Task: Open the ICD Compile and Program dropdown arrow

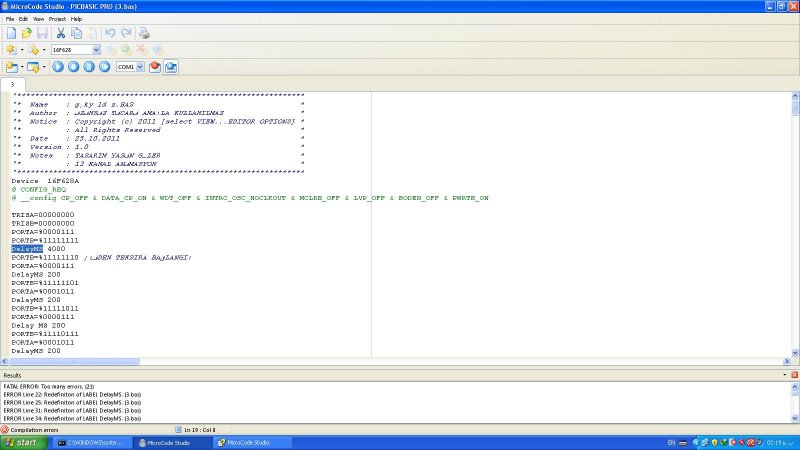Action: pyautogui.click(x=44, y=67)
